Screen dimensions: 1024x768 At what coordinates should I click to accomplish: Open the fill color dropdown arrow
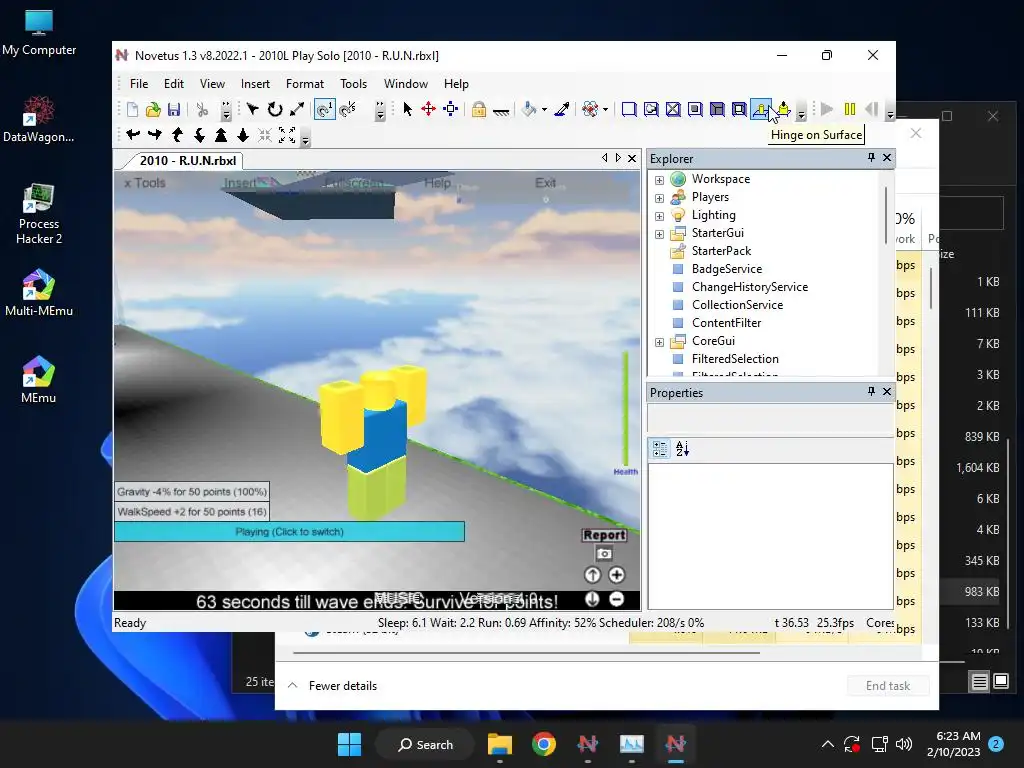pos(544,109)
